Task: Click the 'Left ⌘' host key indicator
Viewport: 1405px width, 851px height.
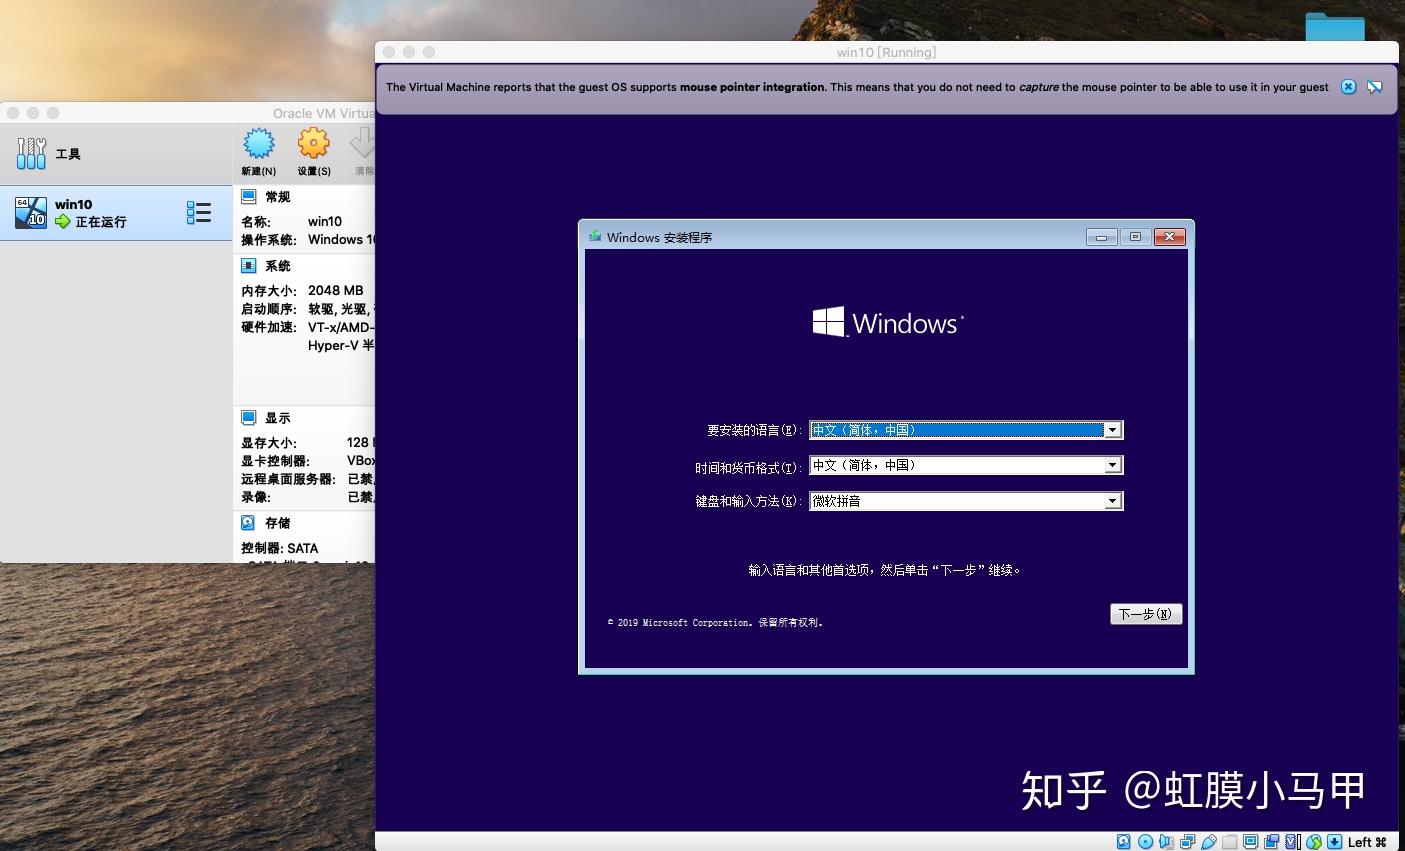Action: click(x=1367, y=842)
